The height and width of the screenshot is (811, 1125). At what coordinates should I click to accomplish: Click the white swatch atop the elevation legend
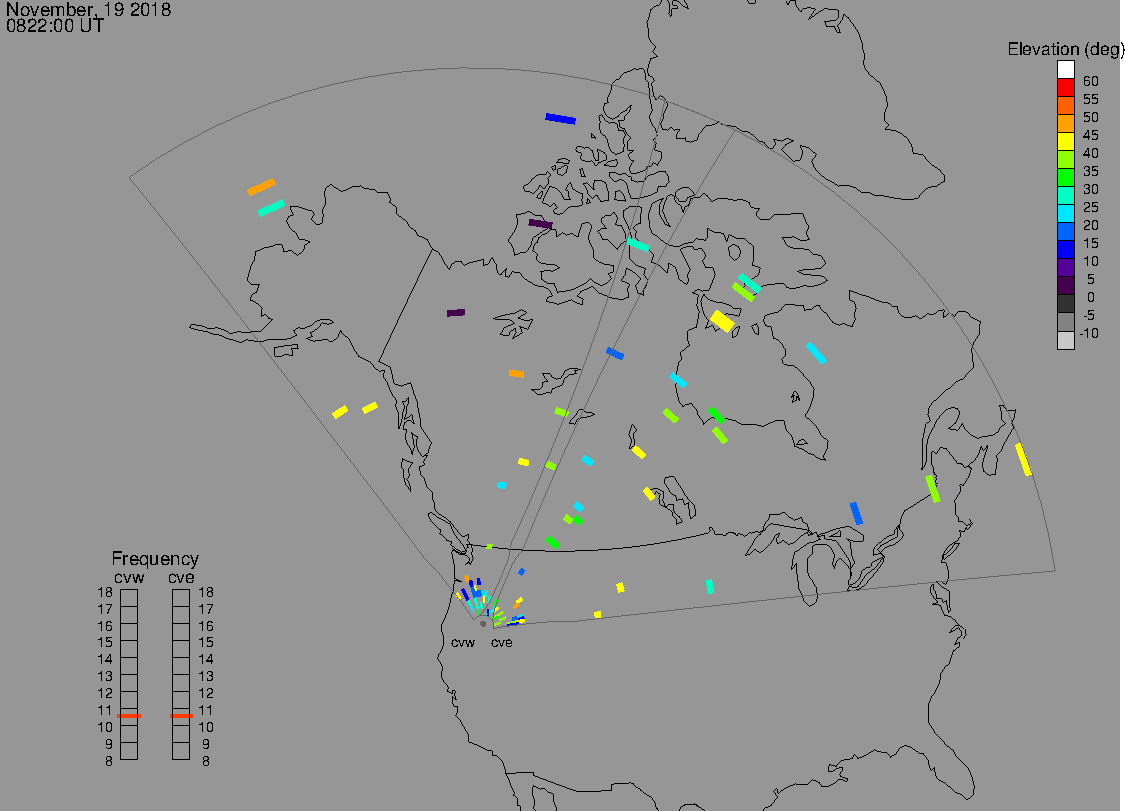click(x=1065, y=70)
